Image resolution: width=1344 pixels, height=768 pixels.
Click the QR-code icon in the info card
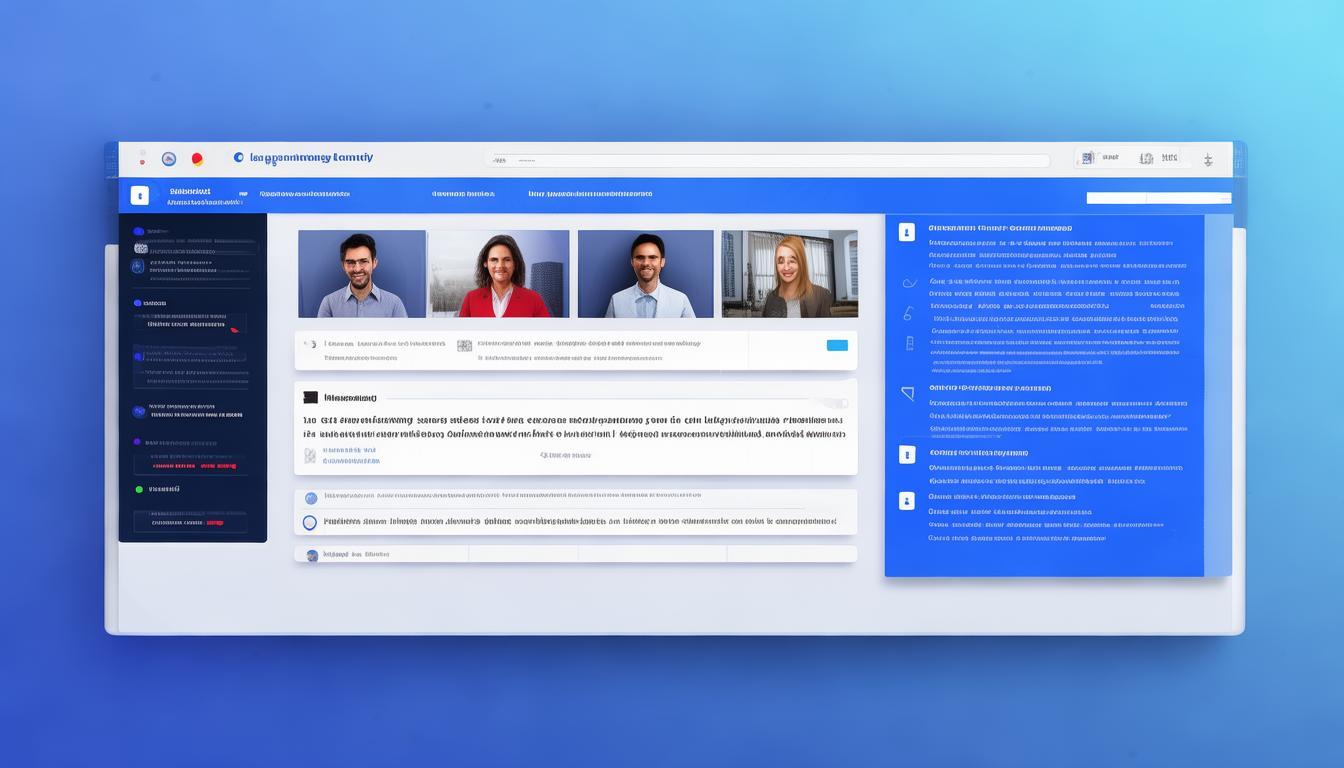click(464, 345)
